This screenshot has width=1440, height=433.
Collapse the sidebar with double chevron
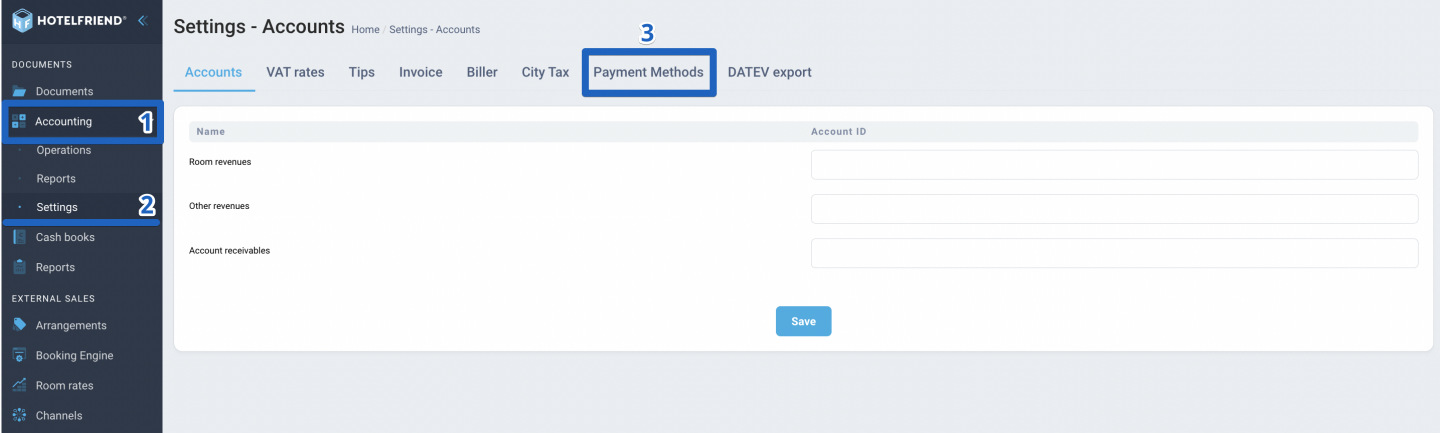tap(143, 20)
